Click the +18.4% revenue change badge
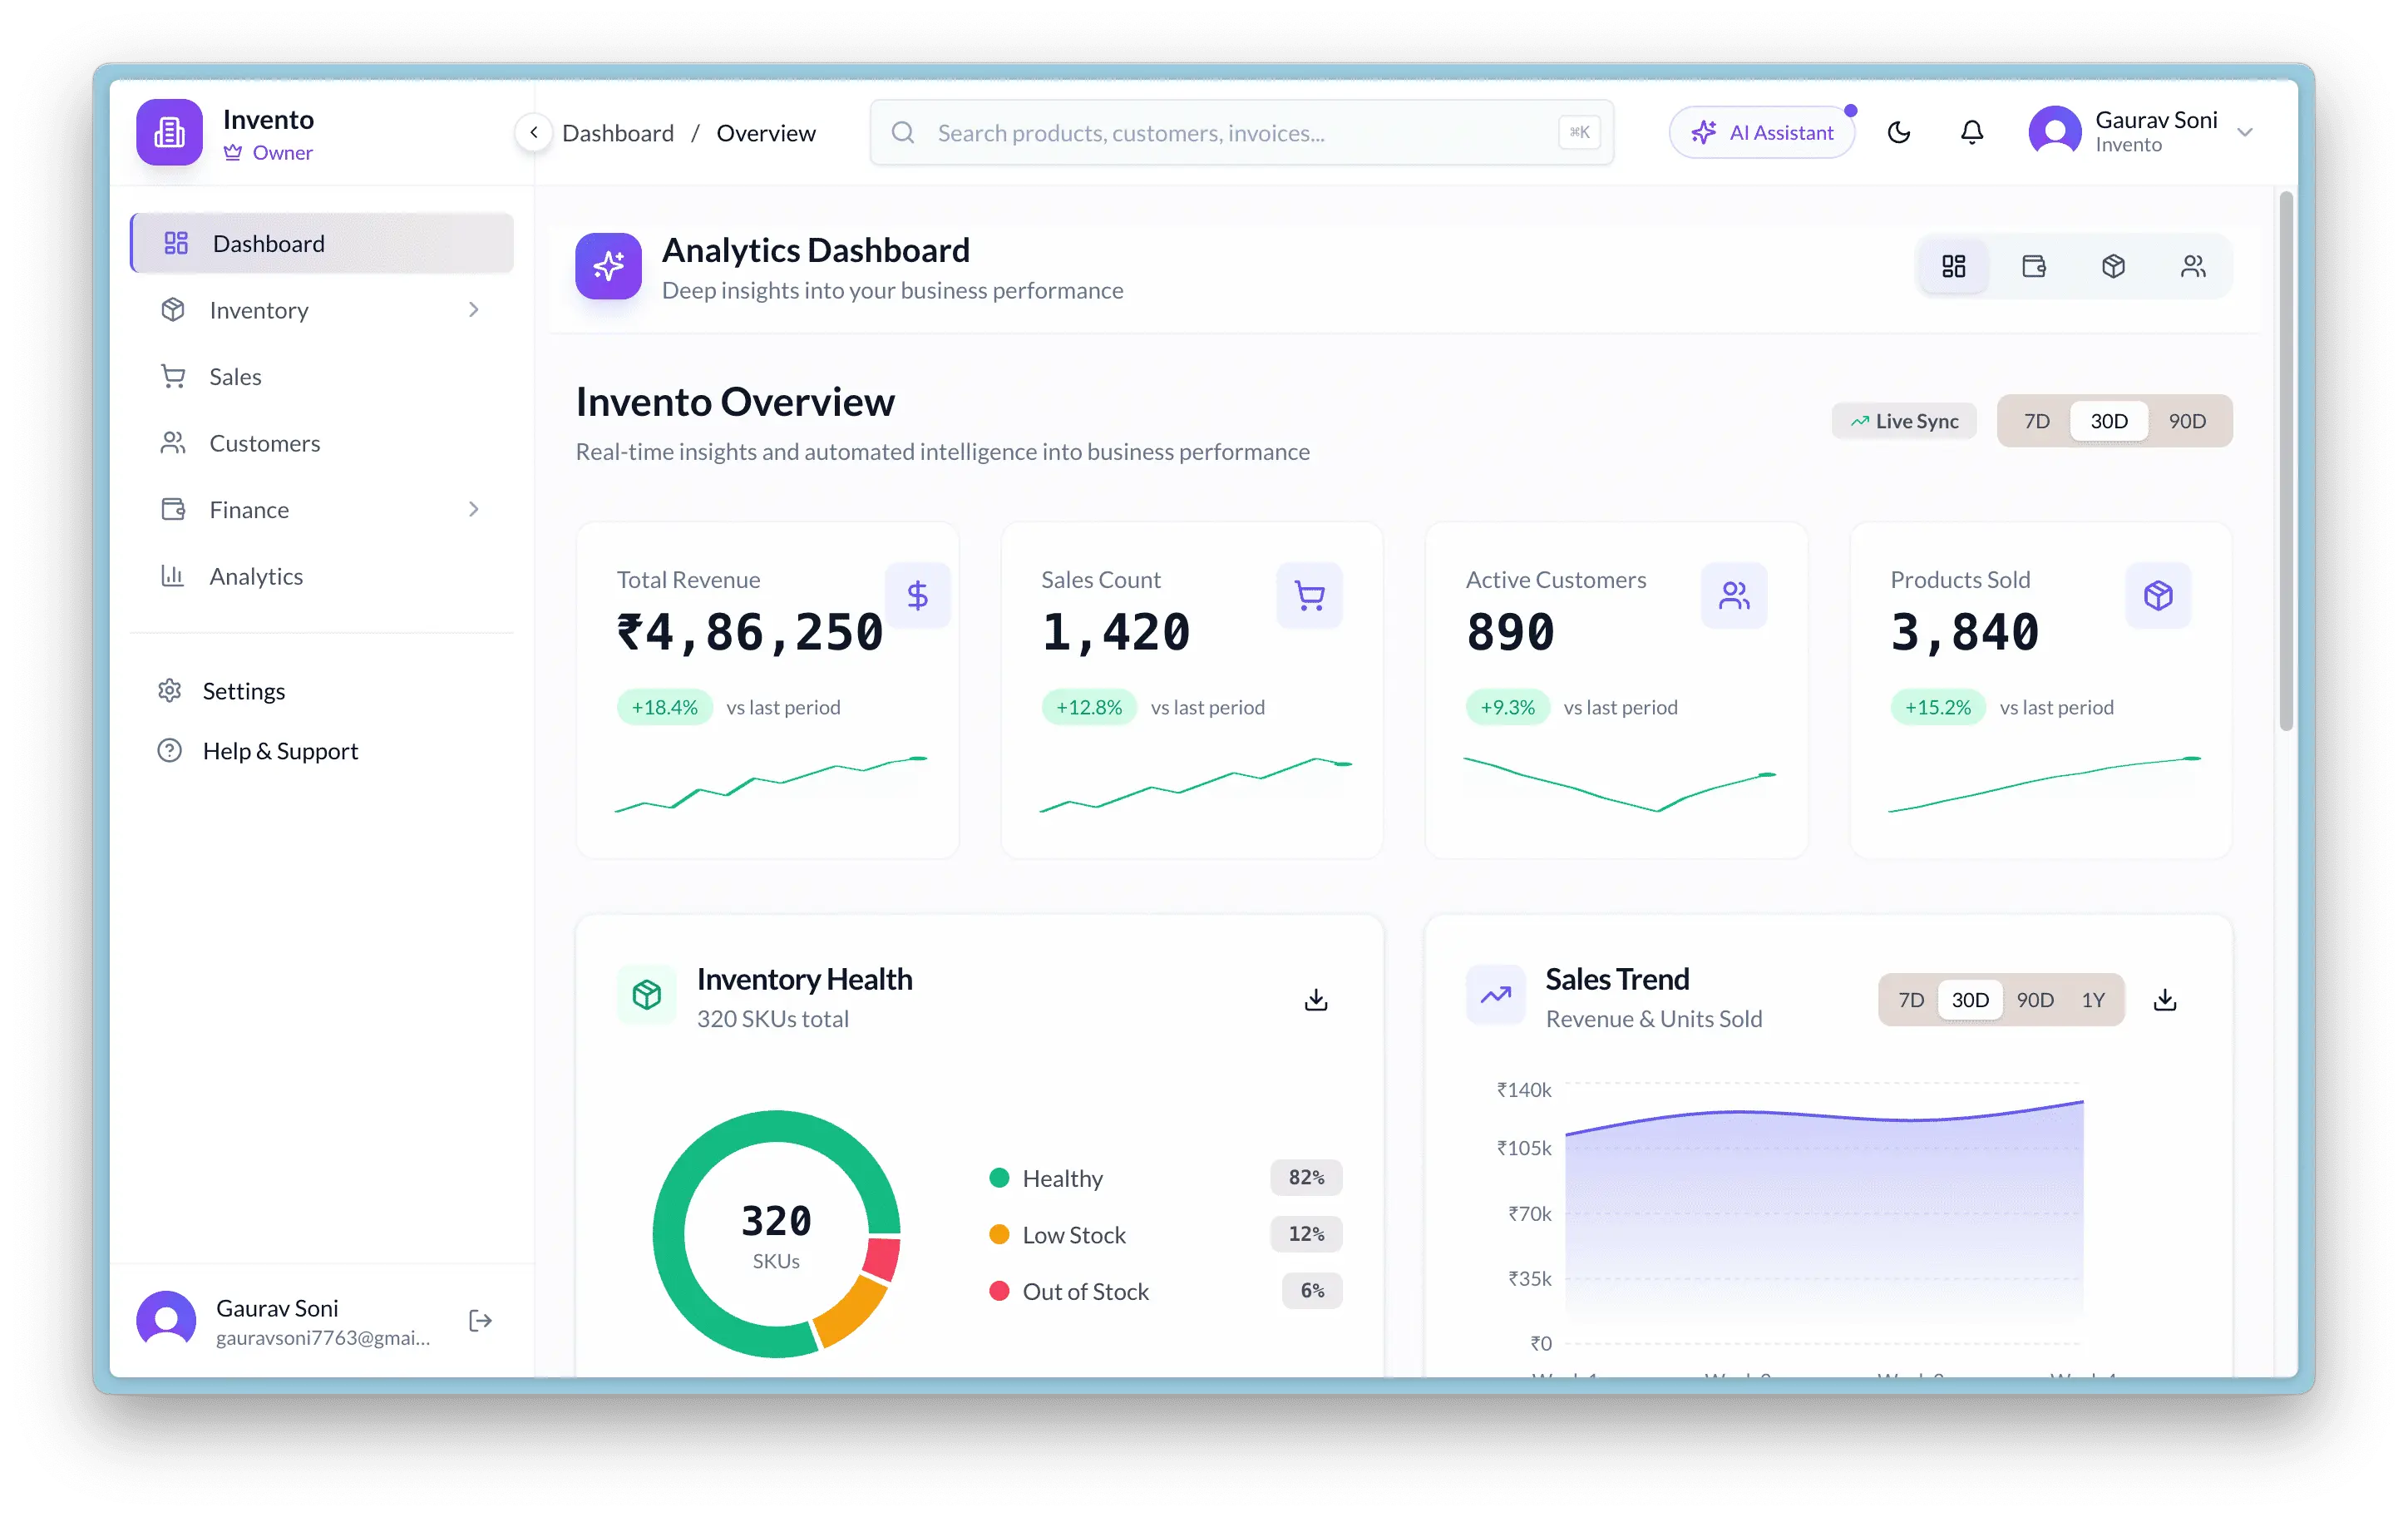2408x1517 pixels. pyautogui.click(x=664, y=707)
